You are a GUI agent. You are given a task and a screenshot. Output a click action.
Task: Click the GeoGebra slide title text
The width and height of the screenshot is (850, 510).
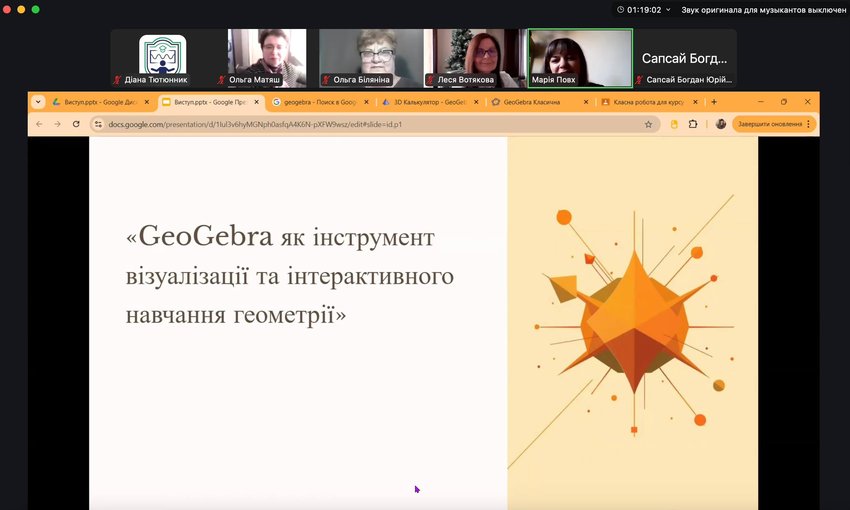pyautogui.click(x=289, y=275)
